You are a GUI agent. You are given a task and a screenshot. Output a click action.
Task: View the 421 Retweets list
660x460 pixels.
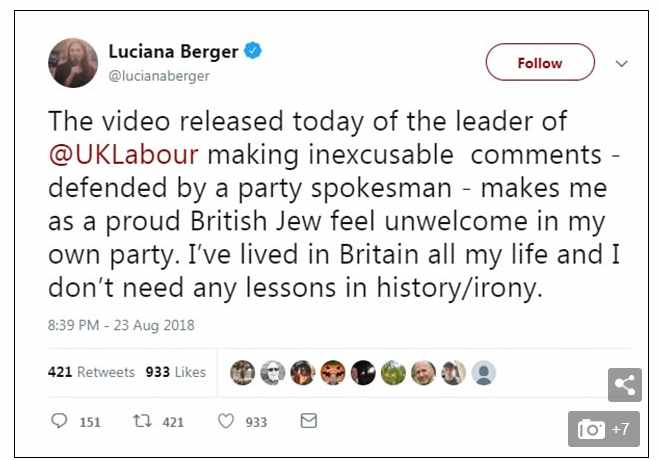(x=91, y=372)
